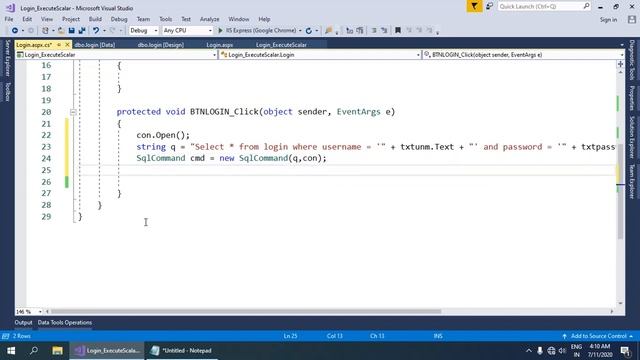This screenshot has width=640, height=360.
Task: Collapse the BTNLOGIN_Click method outline box
Action: [x=73, y=112]
